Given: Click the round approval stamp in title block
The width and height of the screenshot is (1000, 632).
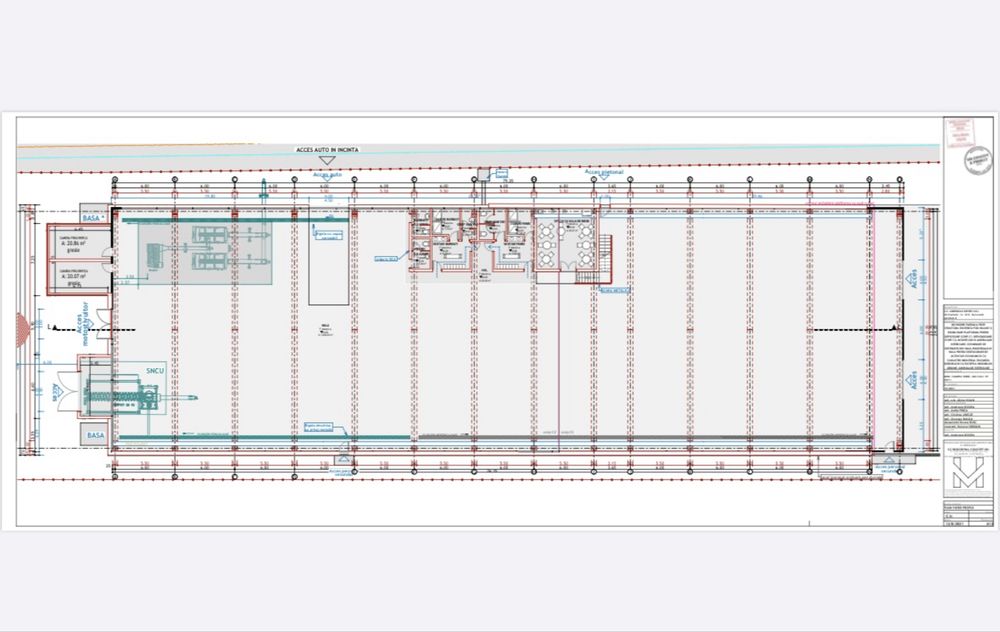Looking at the screenshot, I should (x=978, y=159).
